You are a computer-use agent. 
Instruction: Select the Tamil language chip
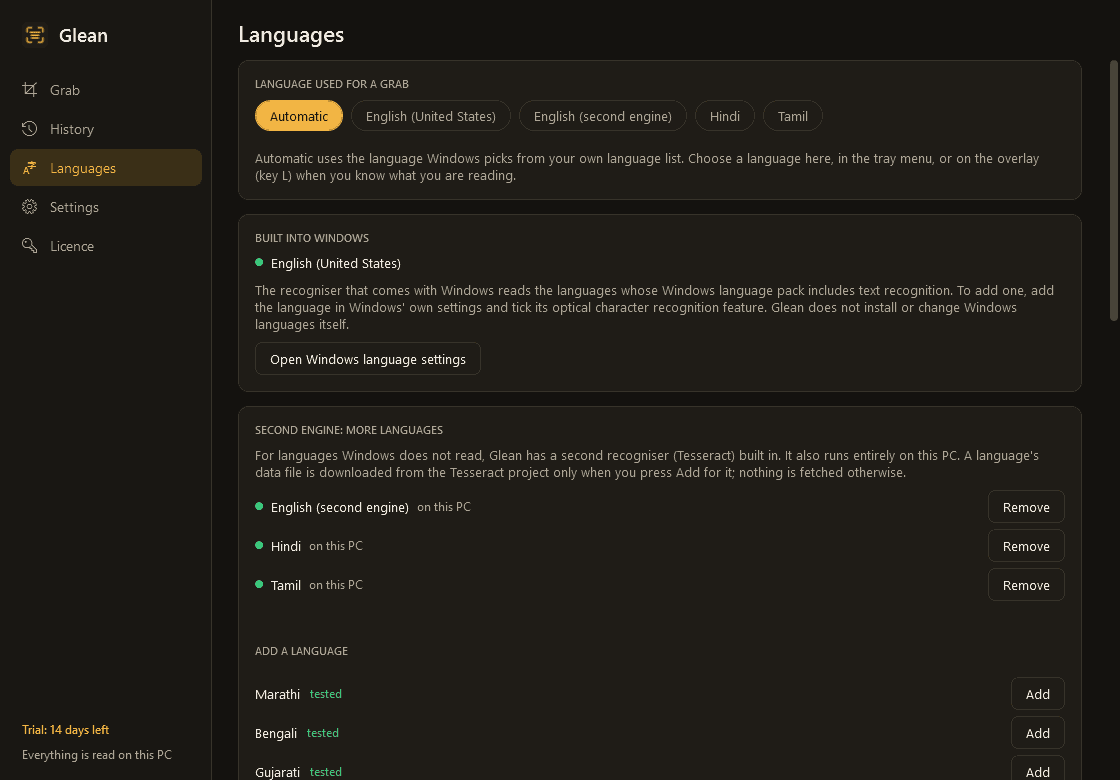793,116
